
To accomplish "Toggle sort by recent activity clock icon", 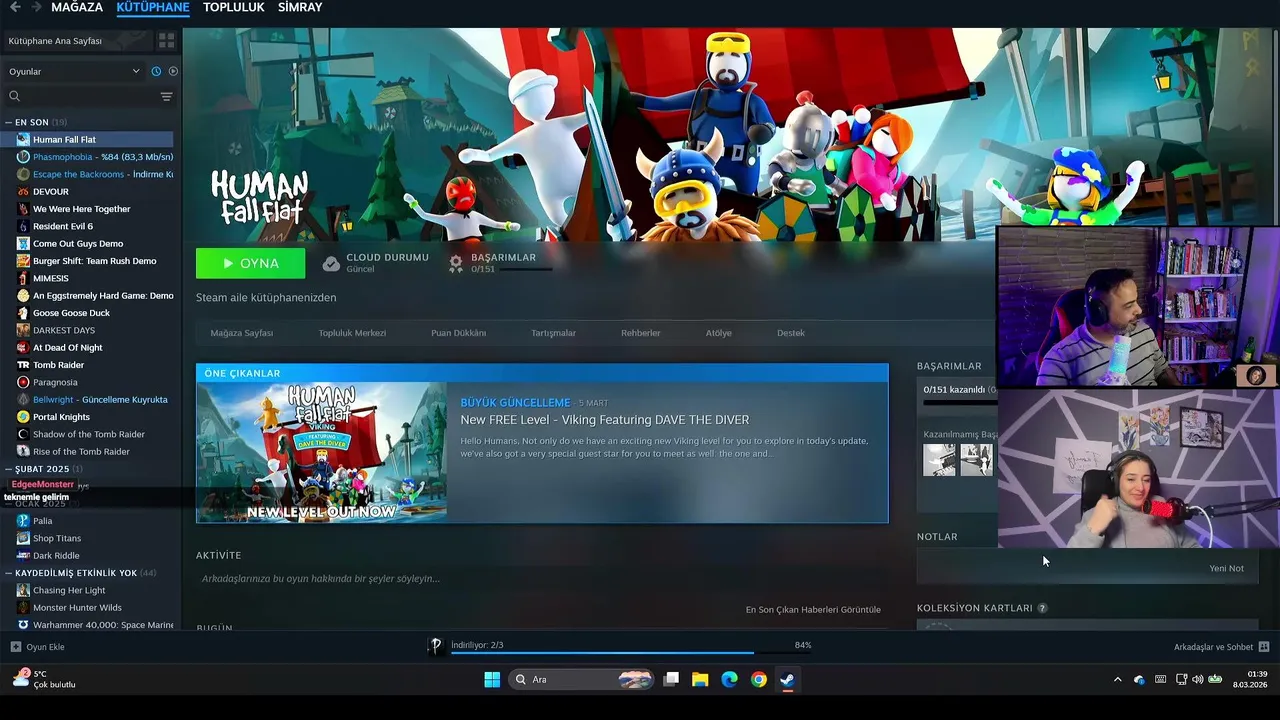I will (x=156, y=71).
